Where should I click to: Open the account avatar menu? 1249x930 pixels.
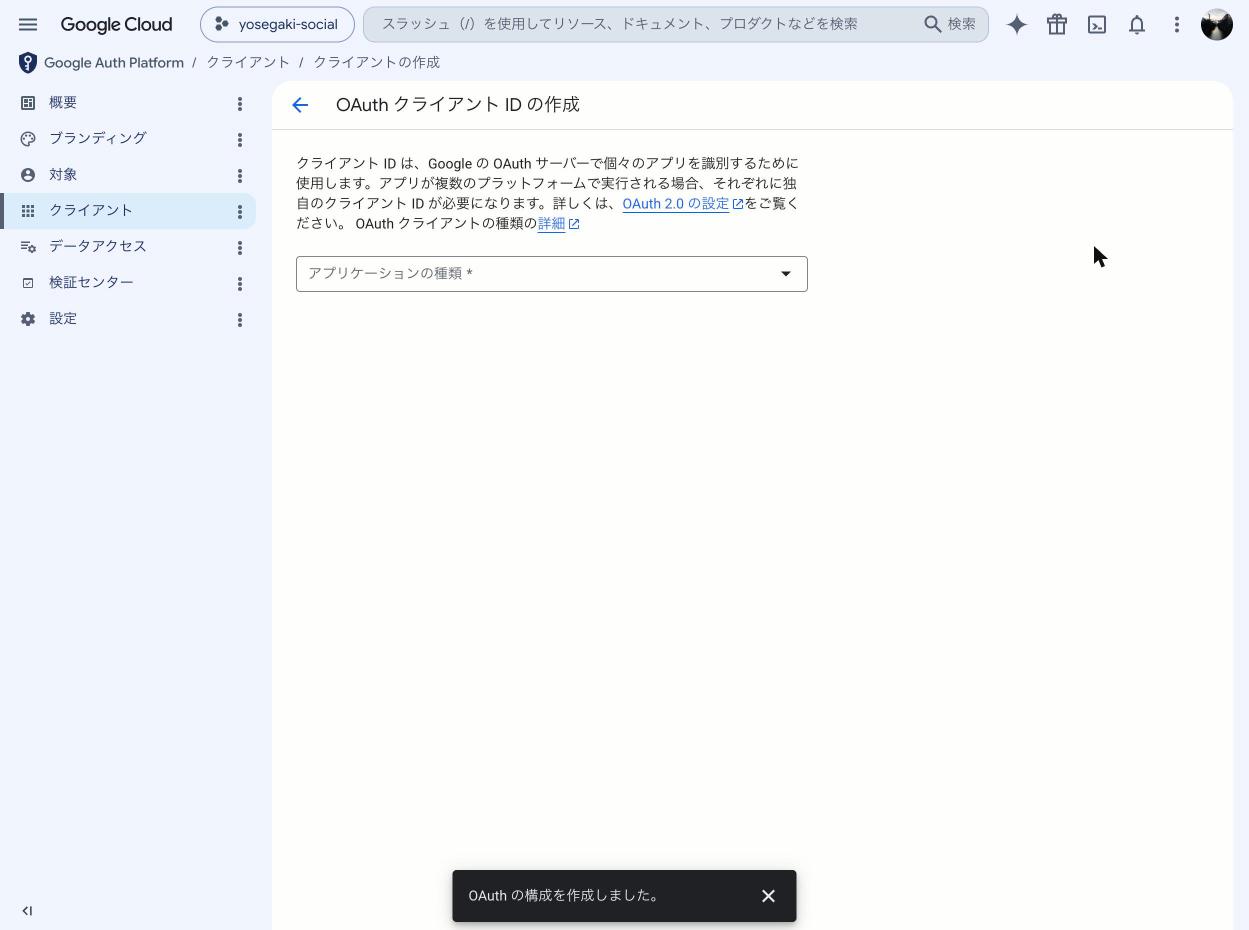[1217, 24]
